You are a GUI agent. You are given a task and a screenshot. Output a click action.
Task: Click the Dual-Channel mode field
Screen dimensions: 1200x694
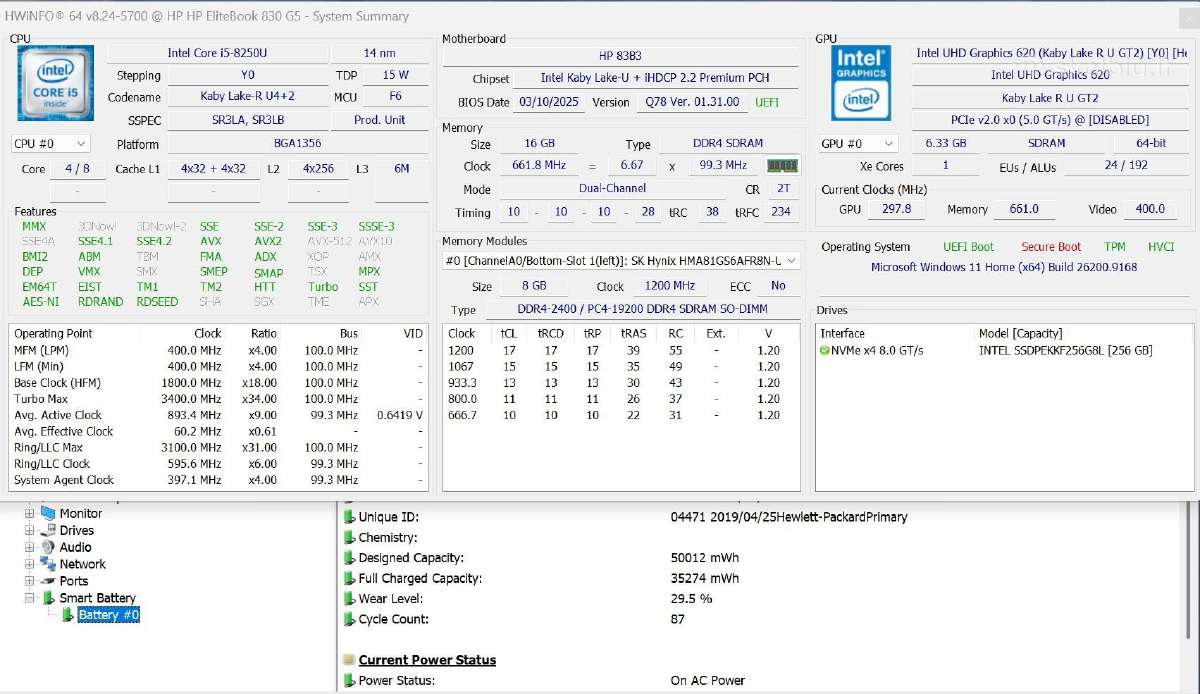[x=612, y=189]
